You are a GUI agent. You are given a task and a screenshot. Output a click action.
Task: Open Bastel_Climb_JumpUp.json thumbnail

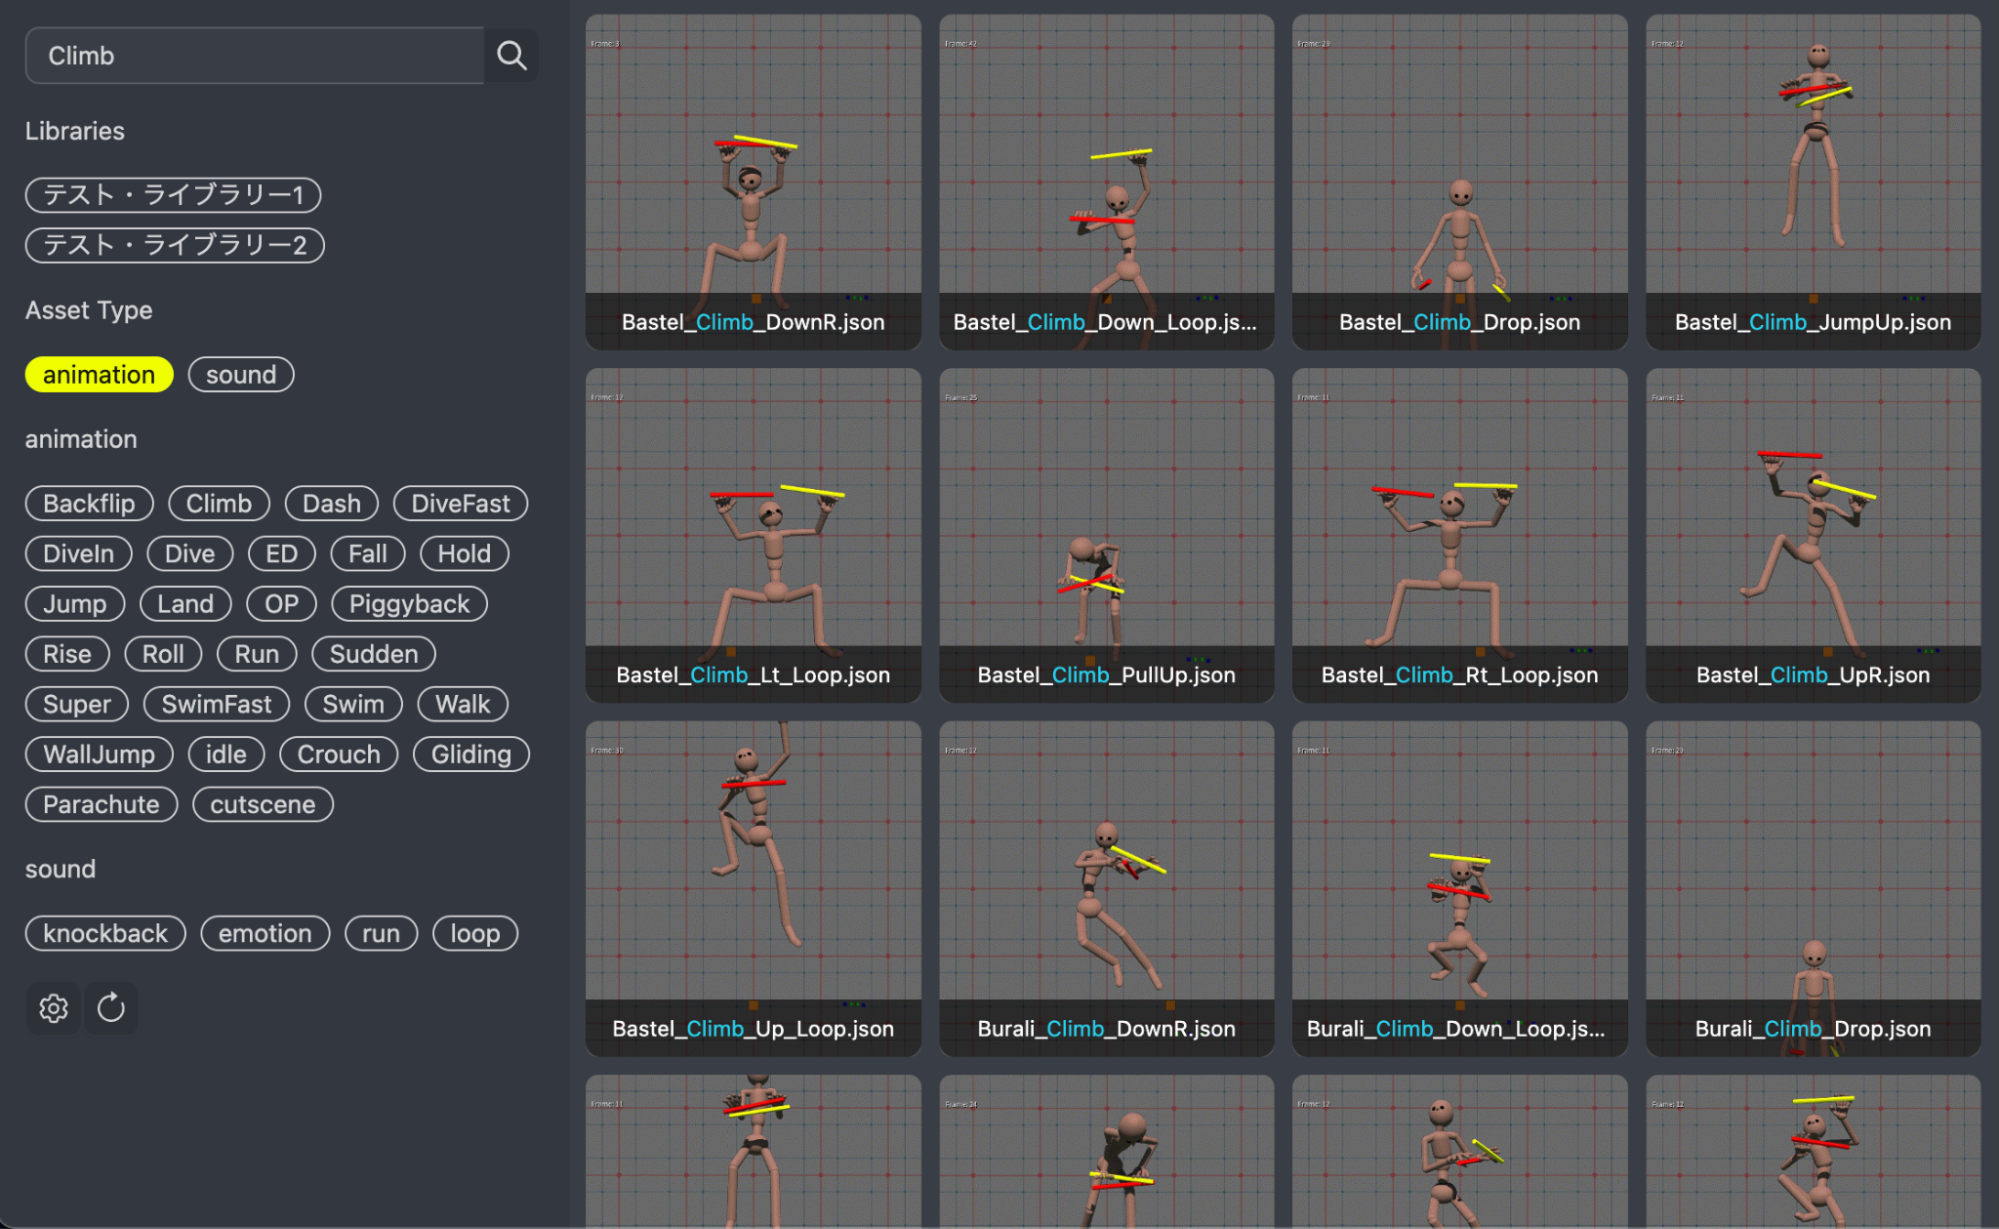pos(1813,181)
